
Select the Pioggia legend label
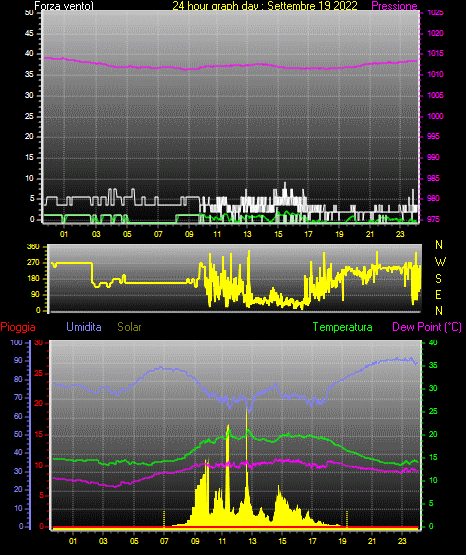[x=18, y=327]
